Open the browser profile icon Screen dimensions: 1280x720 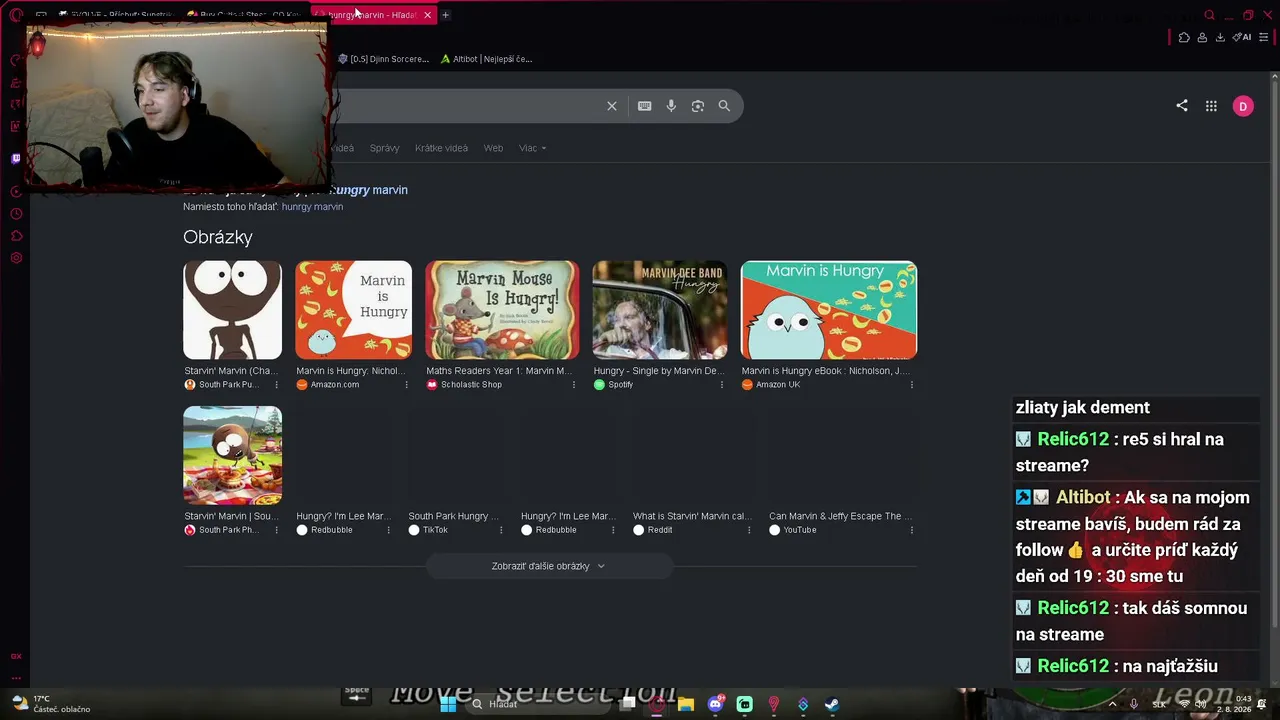click(1202, 38)
